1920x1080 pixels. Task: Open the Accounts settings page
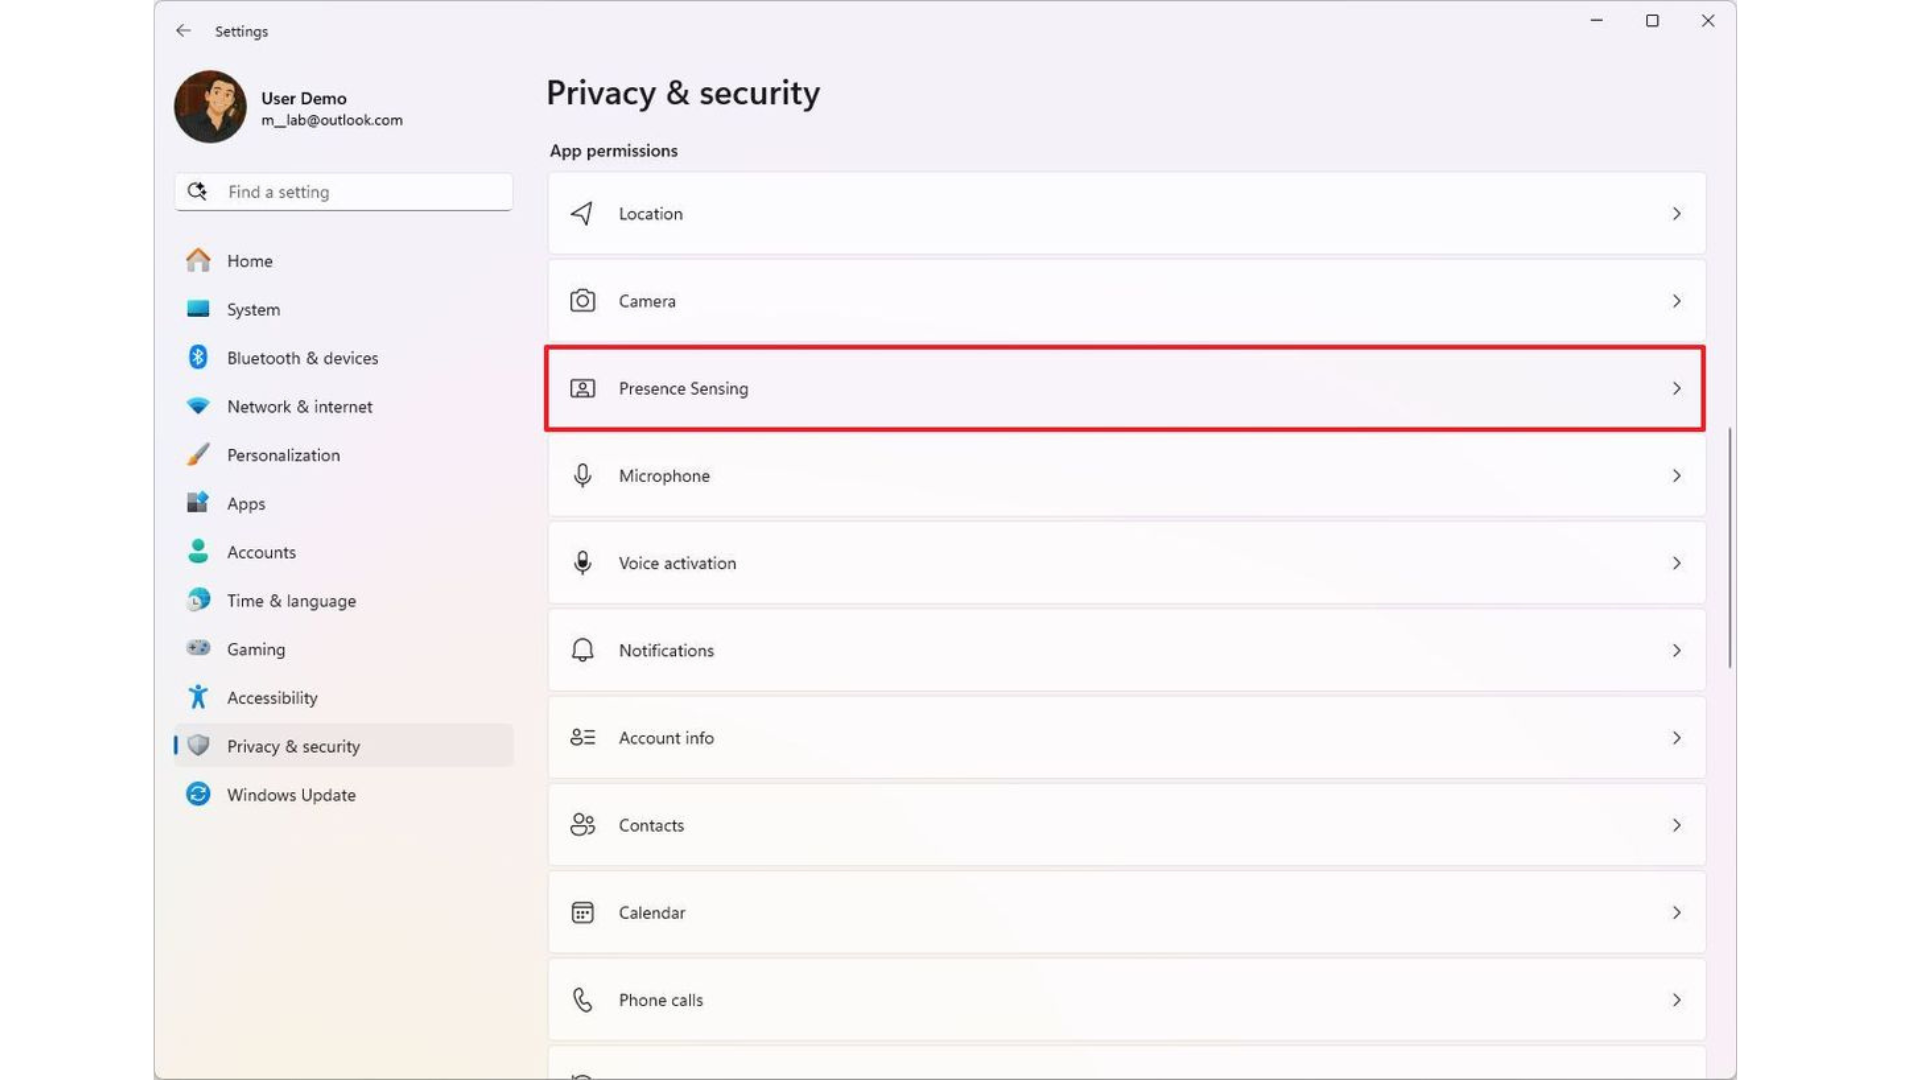260,552
